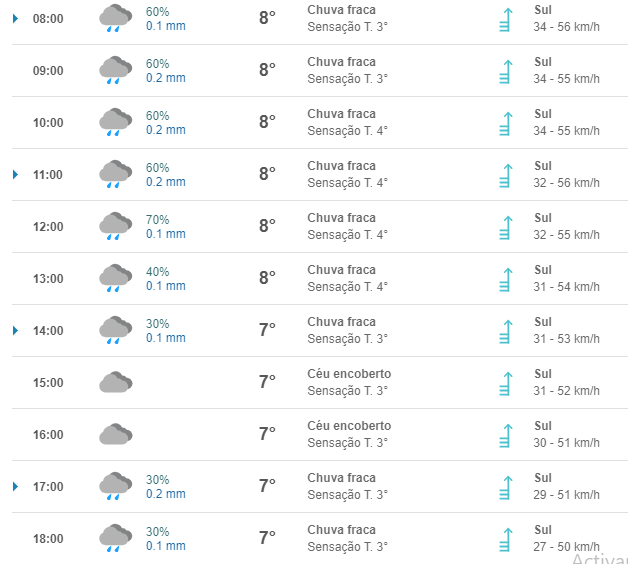This screenshot has height=564, width=628.
Task: Click the wind direction arrow at 17:00
Action: 505,487
